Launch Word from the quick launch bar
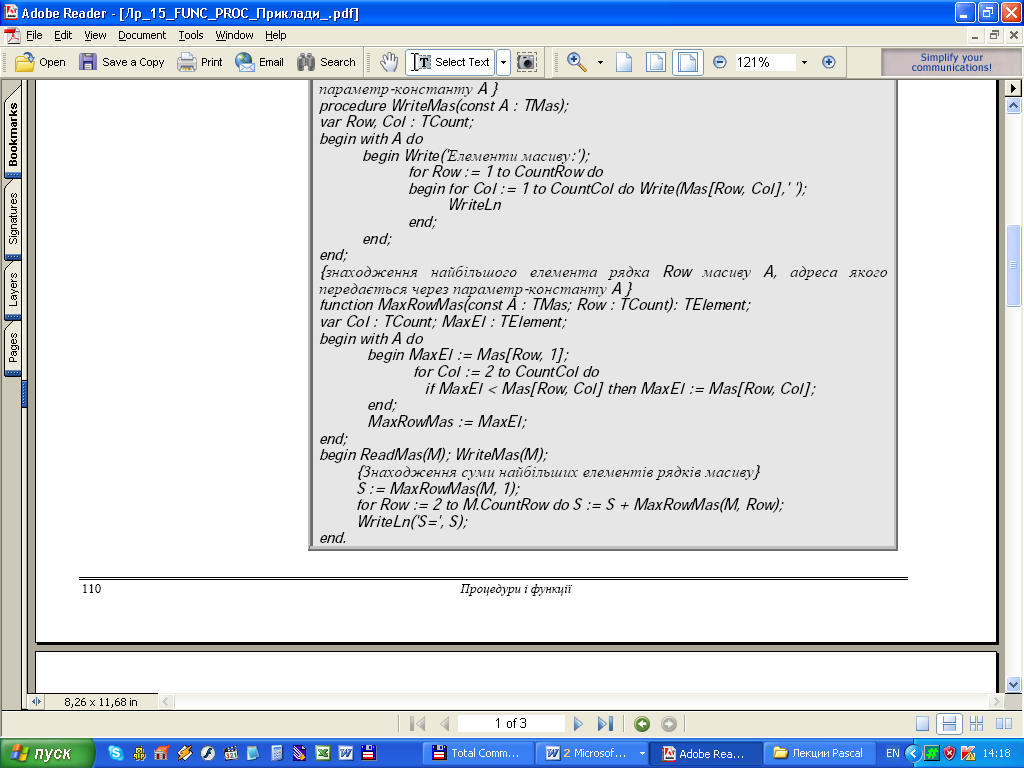 [345, 753]
